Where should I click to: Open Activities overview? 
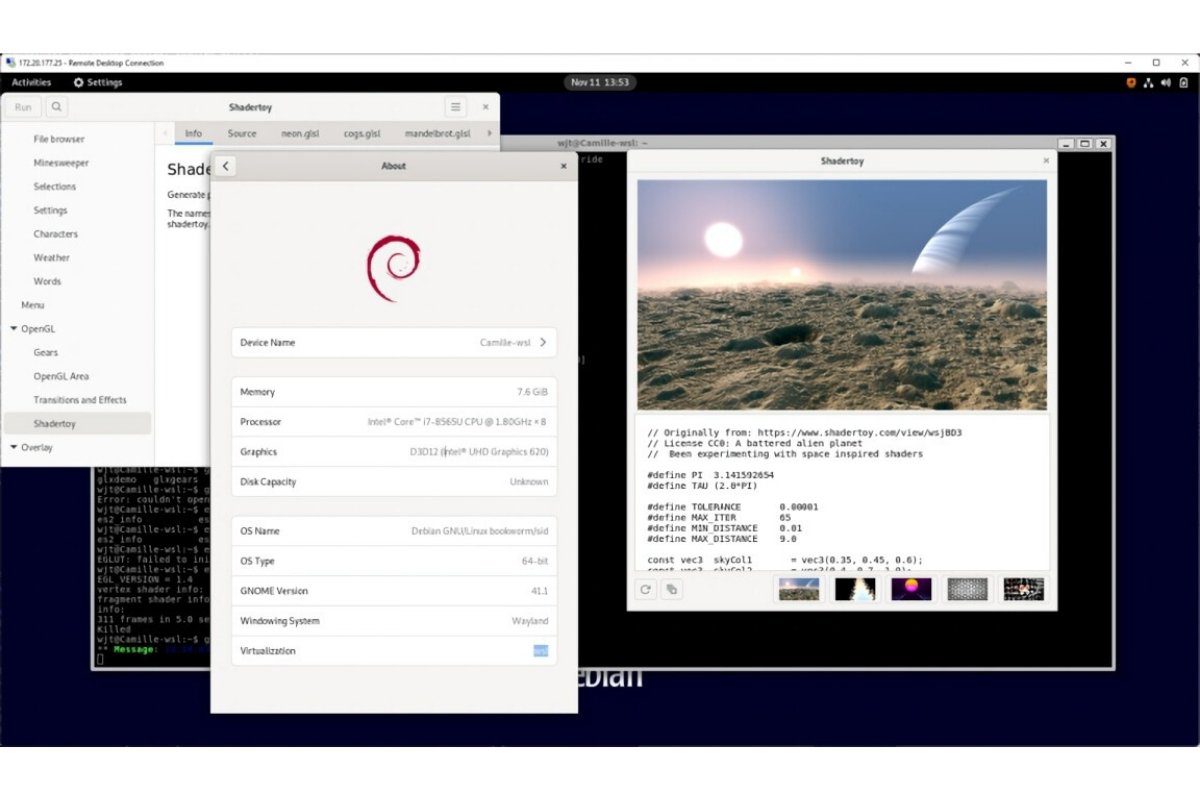pos(31,83)
